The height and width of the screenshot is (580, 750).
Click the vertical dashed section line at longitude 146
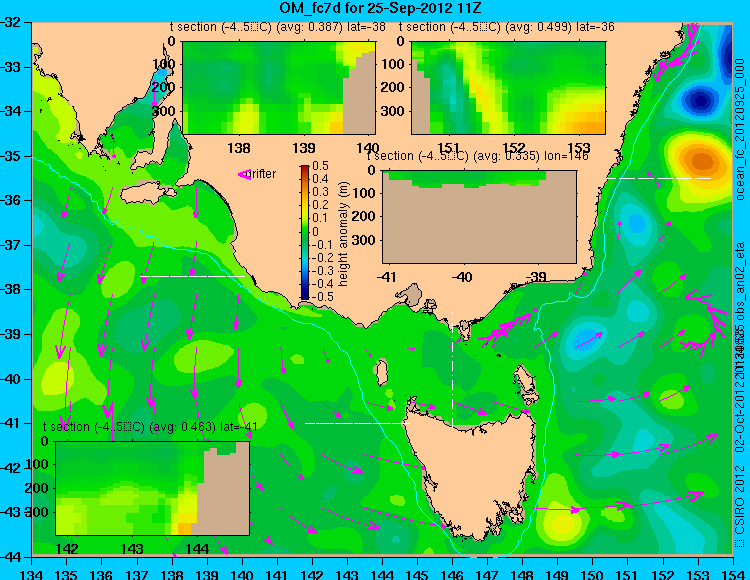[x=452, y=370]
